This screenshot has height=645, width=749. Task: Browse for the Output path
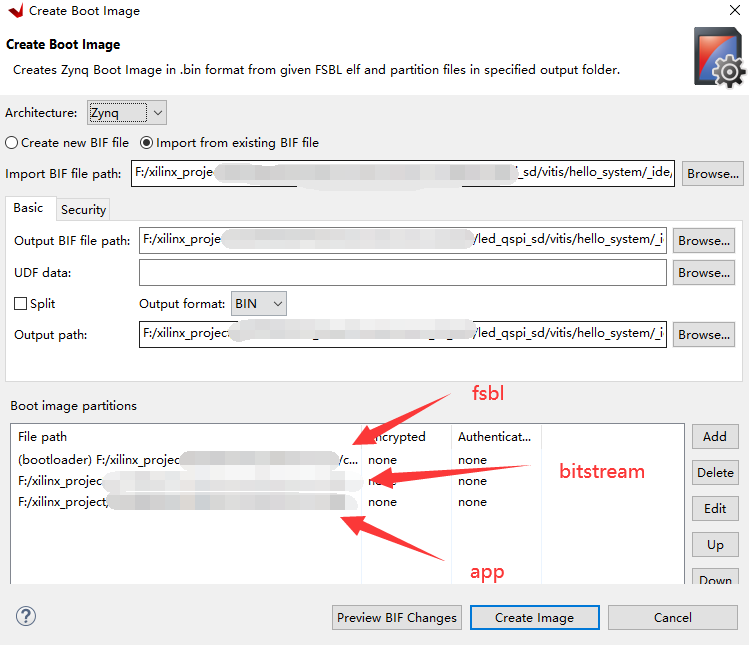(x=704, y=335)
